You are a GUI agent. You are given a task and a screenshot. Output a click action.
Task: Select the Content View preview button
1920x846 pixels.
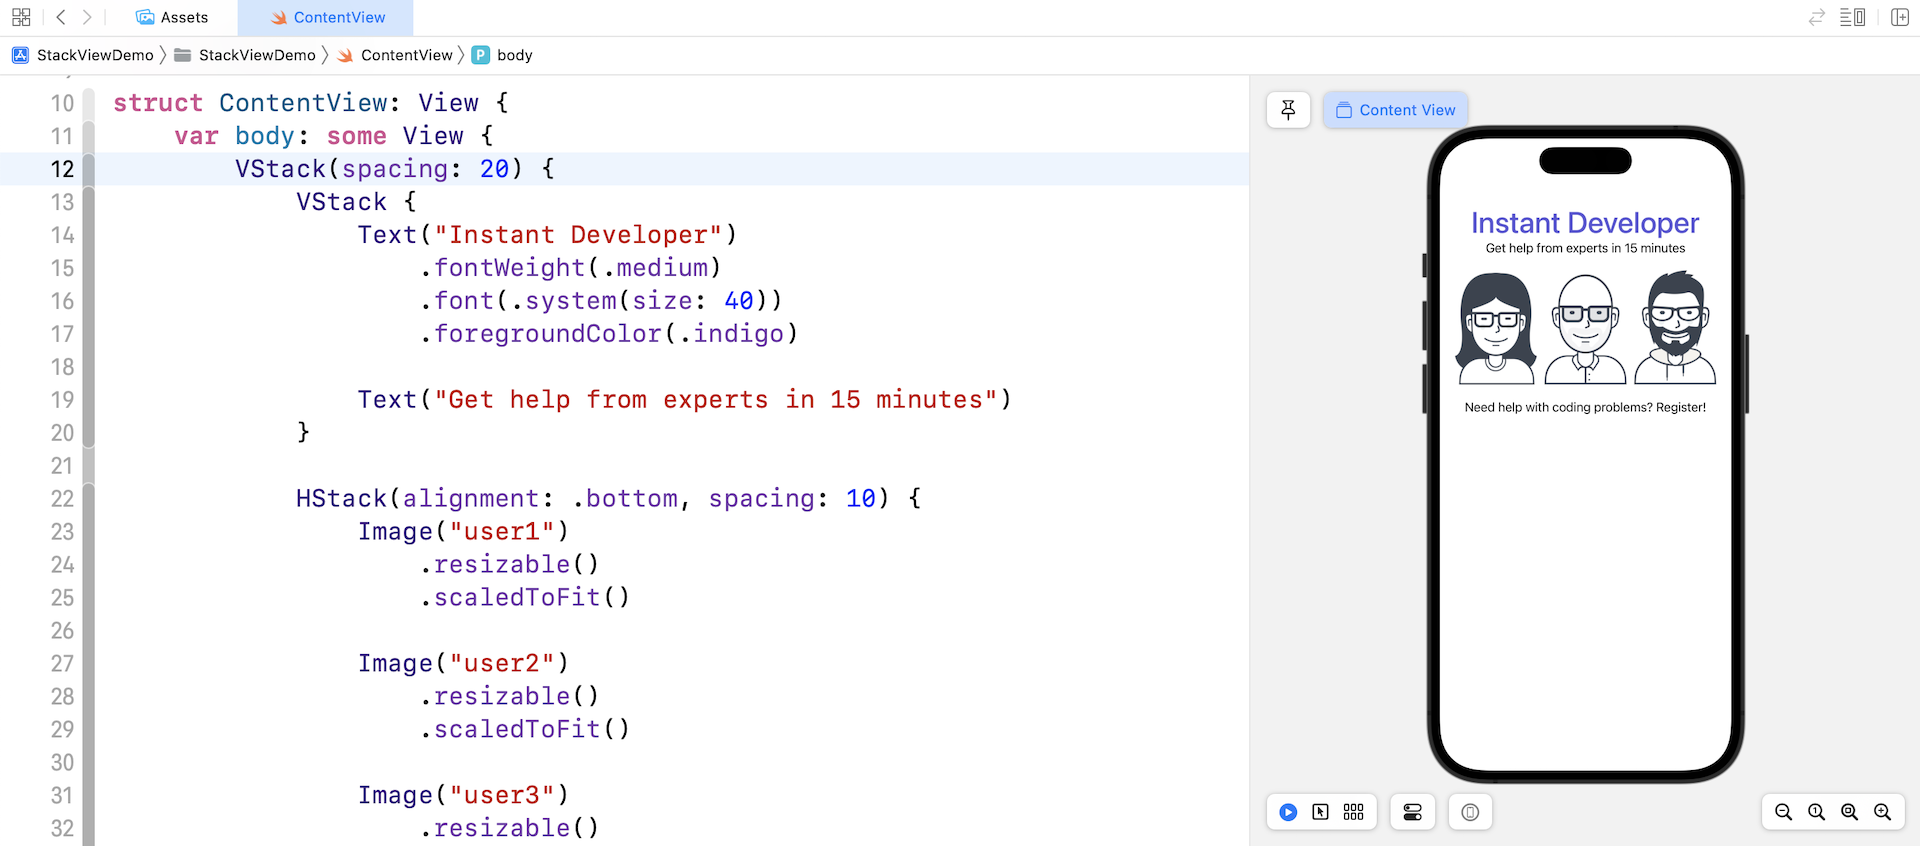tap(1396, 110)
